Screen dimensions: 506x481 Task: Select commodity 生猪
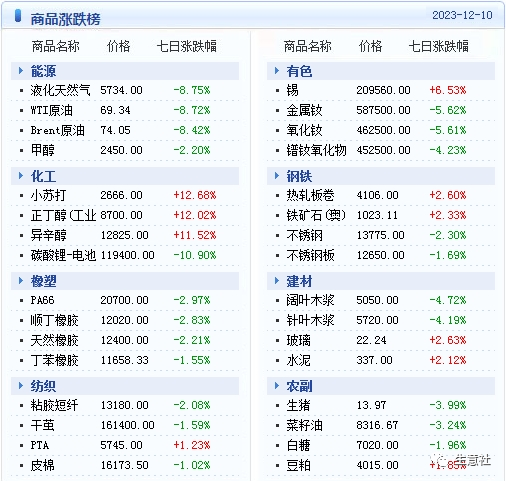click(x=298, y=405)
